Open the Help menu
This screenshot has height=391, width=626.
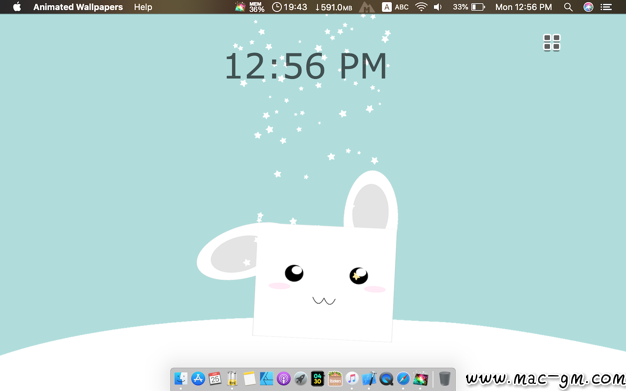pyautogui.click(x=143, y=7)
